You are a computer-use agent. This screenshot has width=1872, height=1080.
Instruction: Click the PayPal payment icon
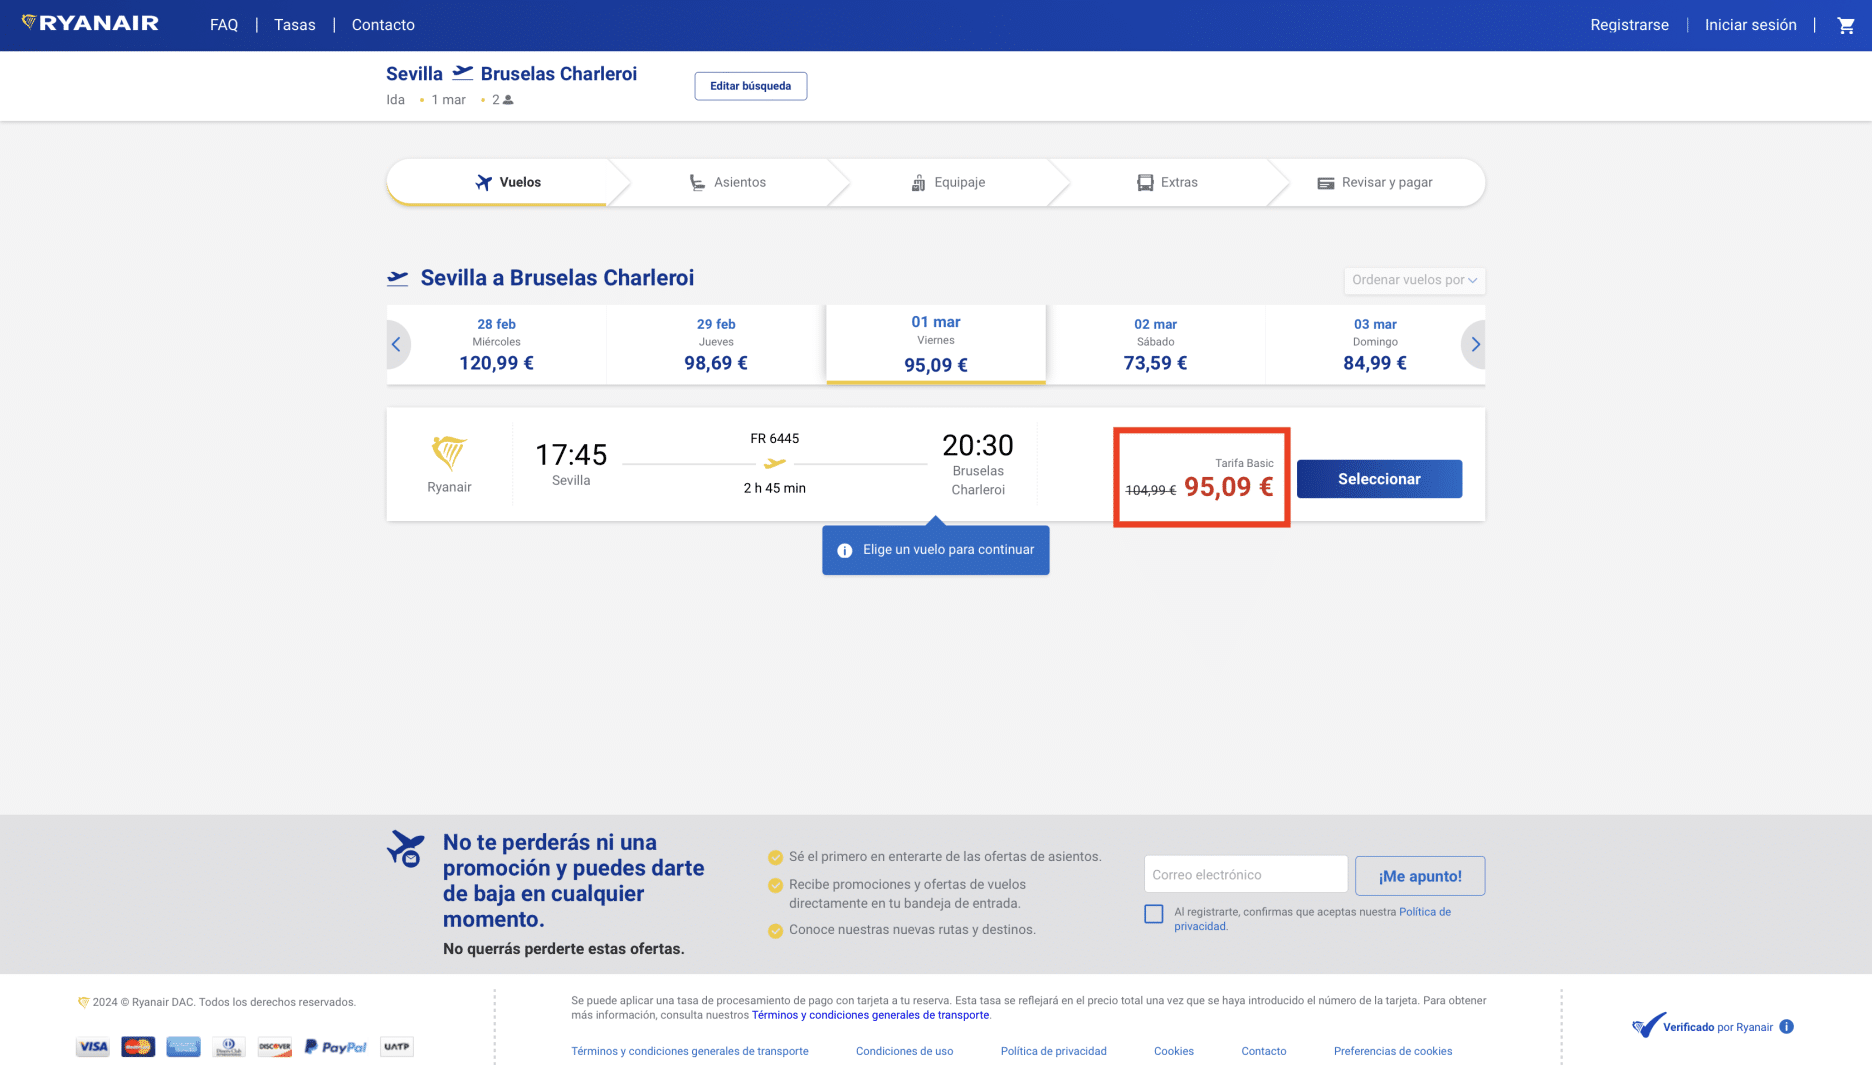click(x=336, y=1047)
